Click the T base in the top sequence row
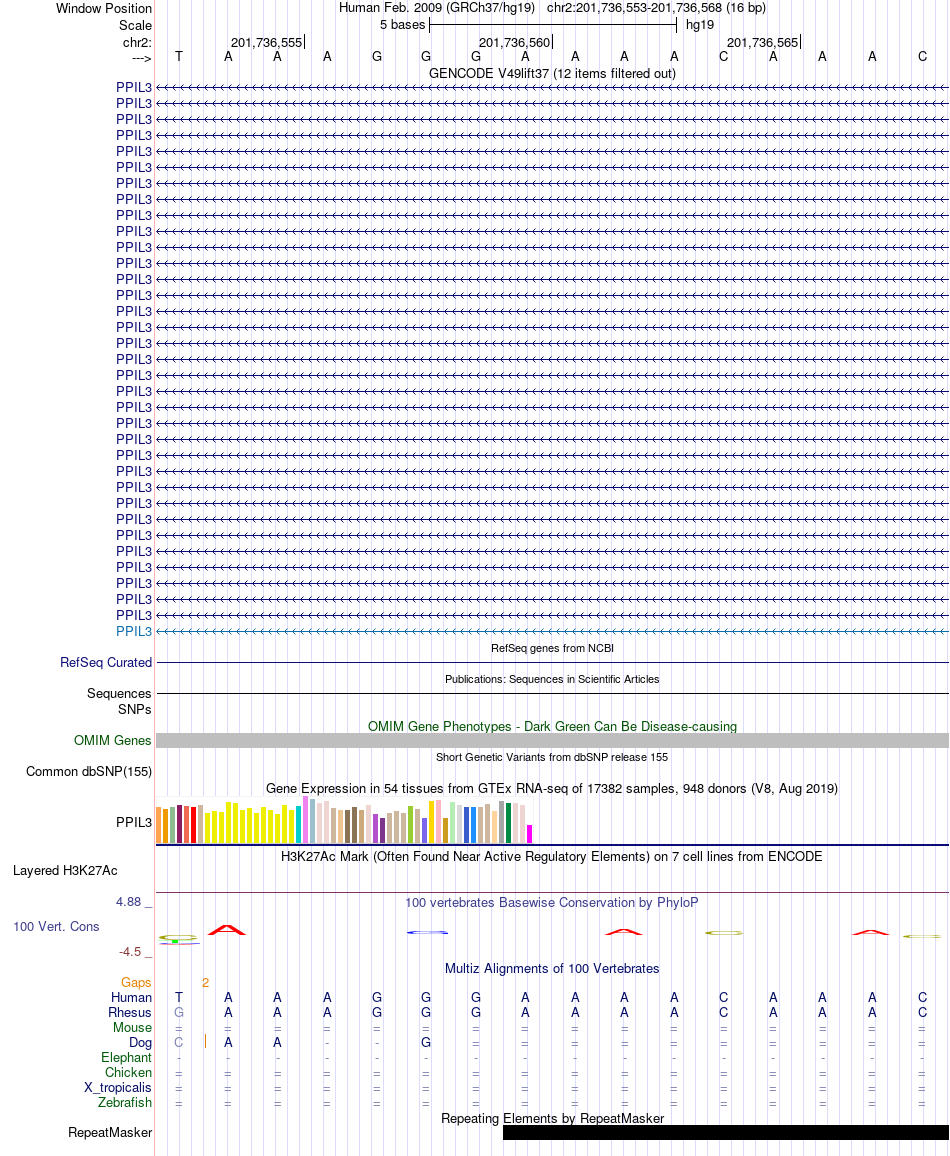This screenshot has height=1156, width=950. tap(178, 57)
